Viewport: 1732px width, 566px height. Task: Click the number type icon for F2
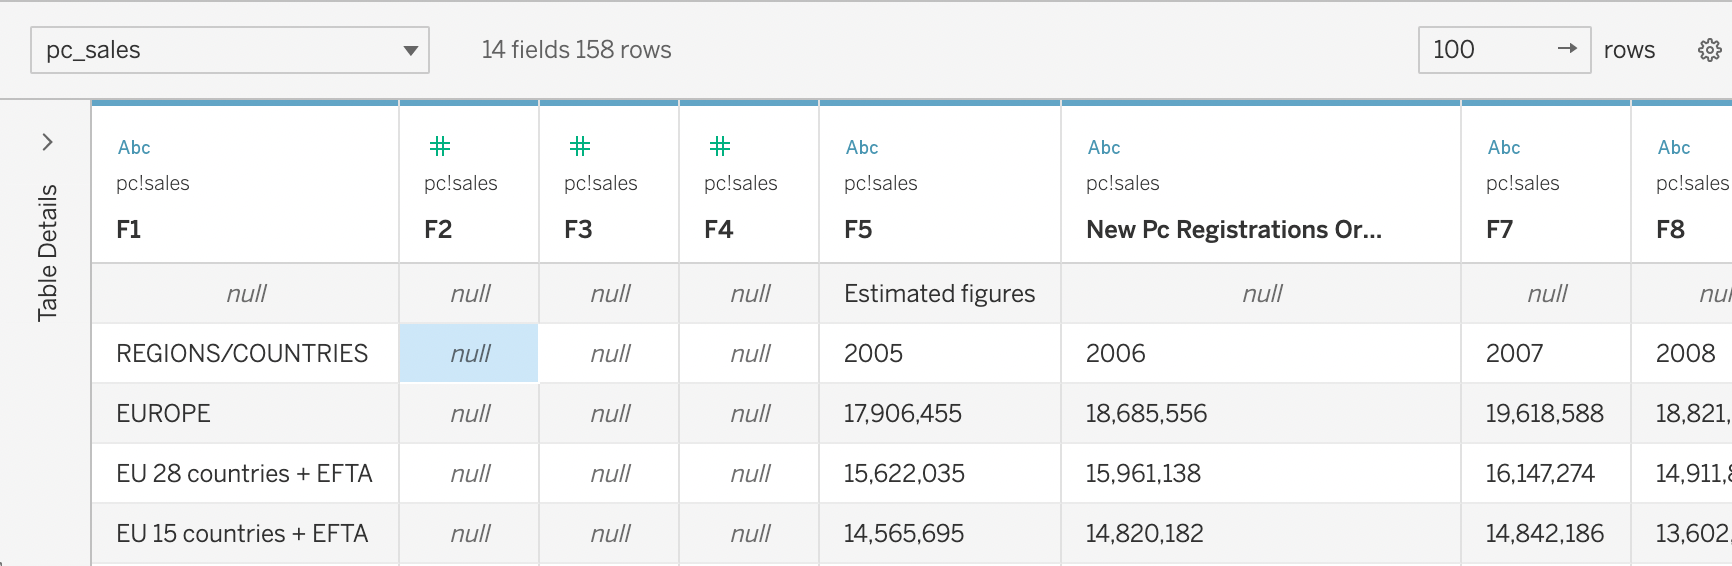pos(440,147)
